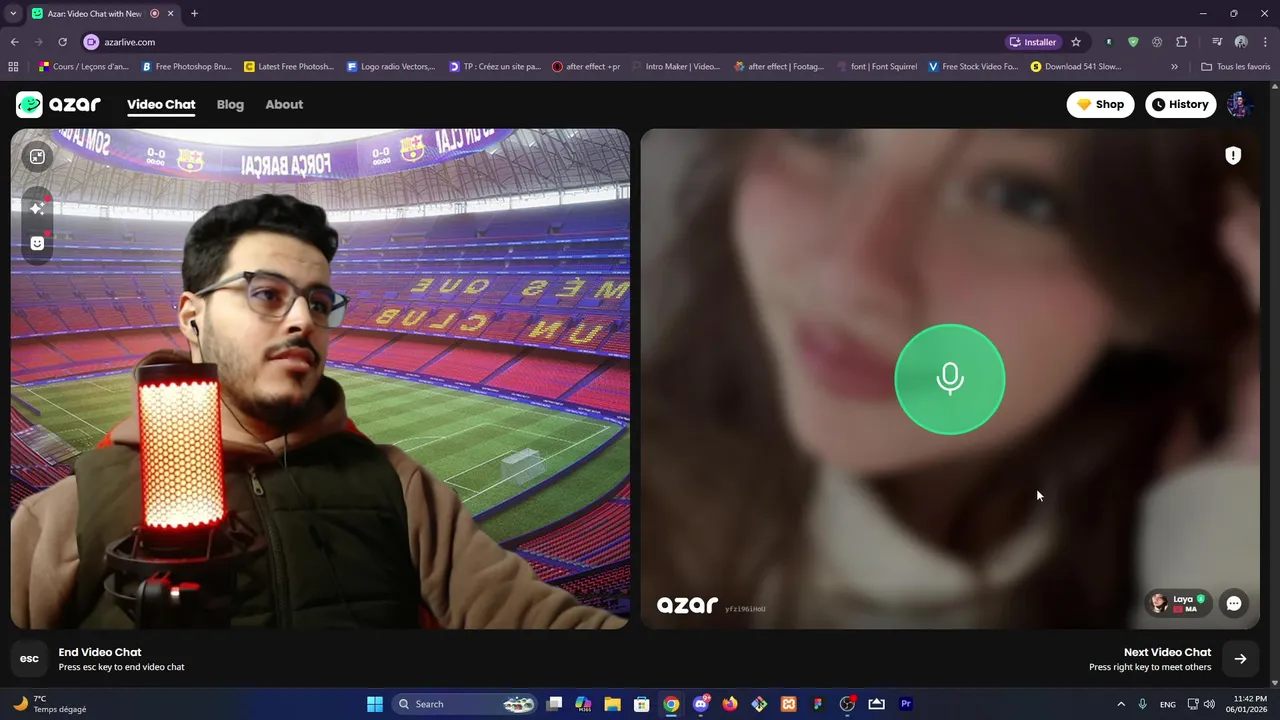Bookmark this page with star icon
Screen dimensions: 1280x720
(1076, 42)
